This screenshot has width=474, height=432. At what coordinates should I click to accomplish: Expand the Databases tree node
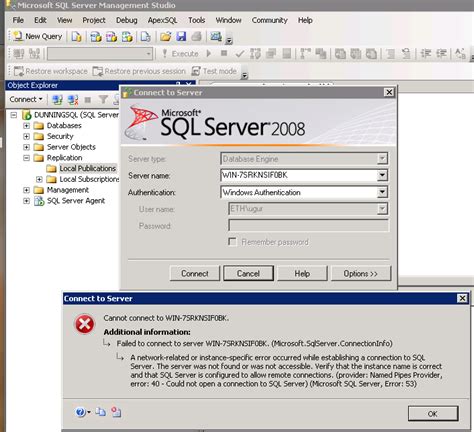click(x=26, y=126)
